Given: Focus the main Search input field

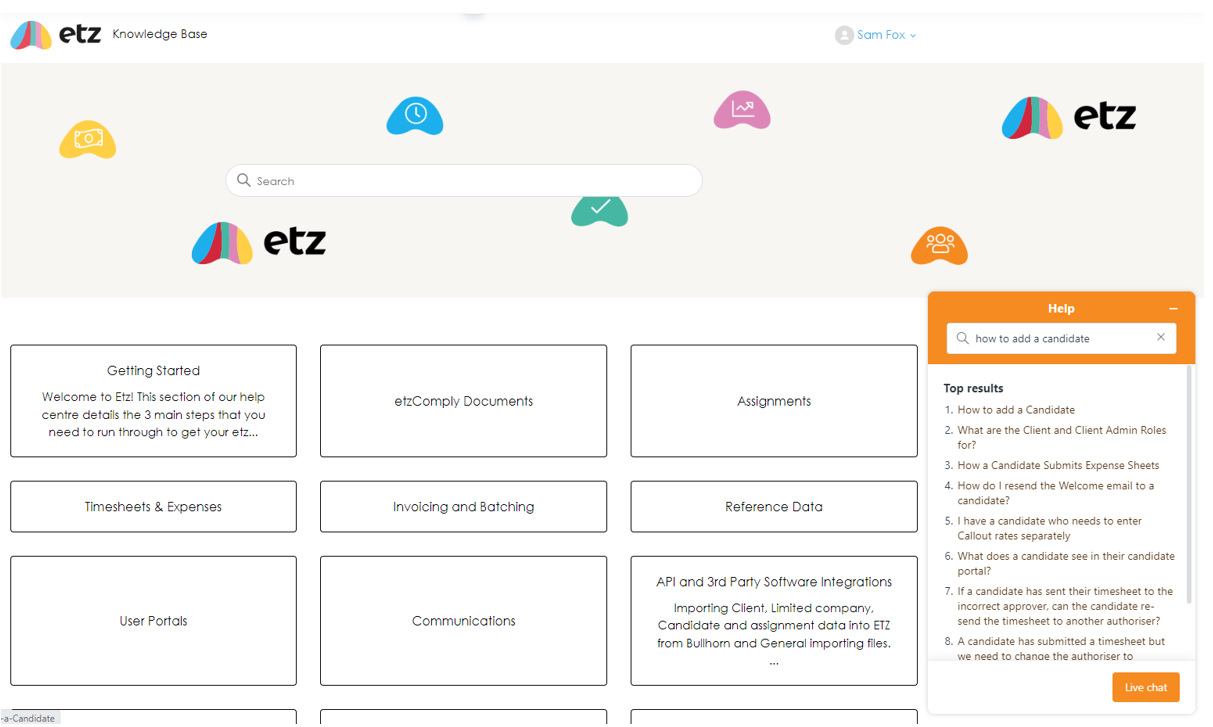Looking at the screenshot, I should click(464, 181).
